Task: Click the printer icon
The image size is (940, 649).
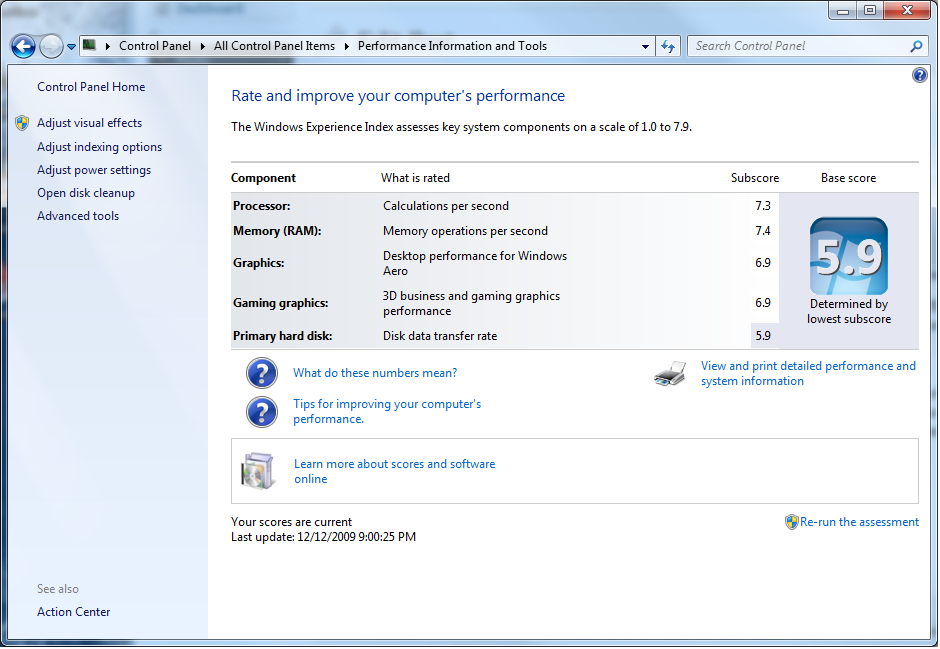Action: click(670, 373)
